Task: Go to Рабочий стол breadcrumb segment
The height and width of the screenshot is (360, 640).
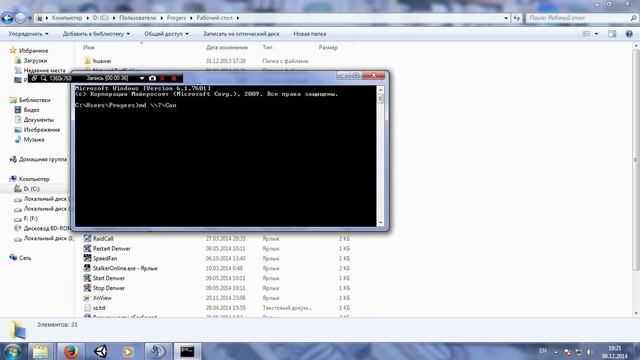Action: [x=214, y=18]
